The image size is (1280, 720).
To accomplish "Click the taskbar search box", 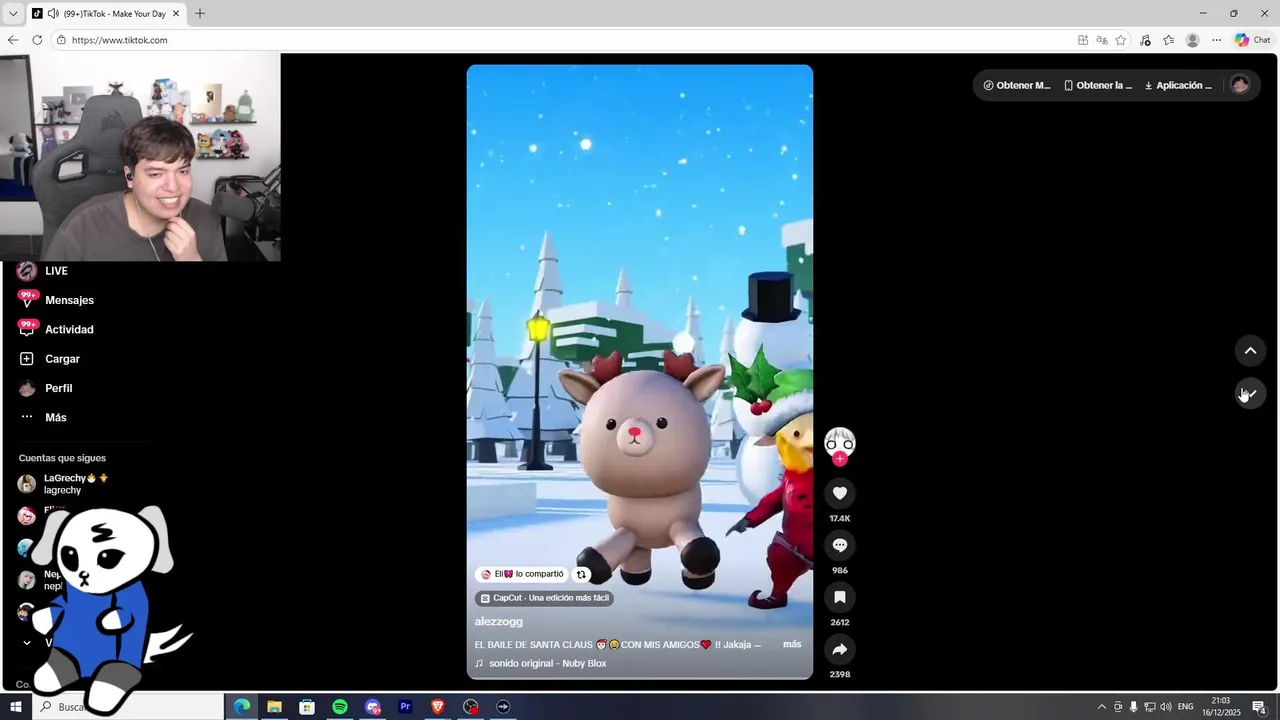I will [x=128, y=707].
